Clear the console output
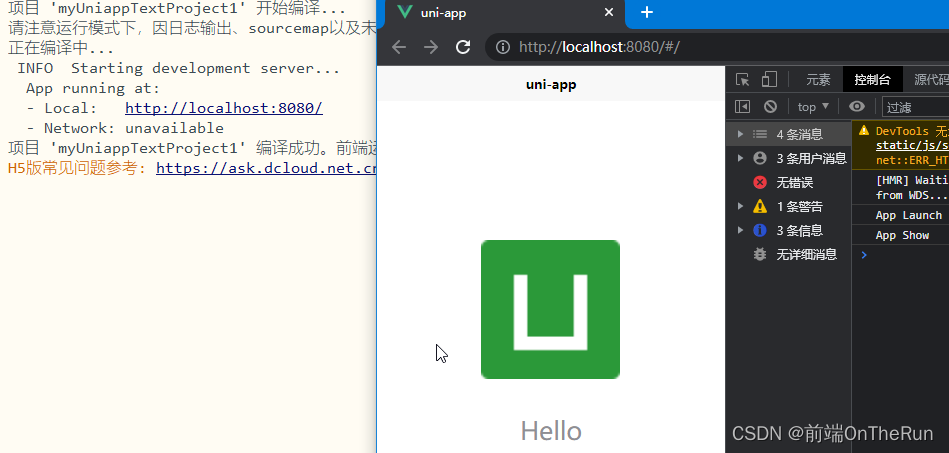This screenshot has width=949, height=453. [770, 107]
